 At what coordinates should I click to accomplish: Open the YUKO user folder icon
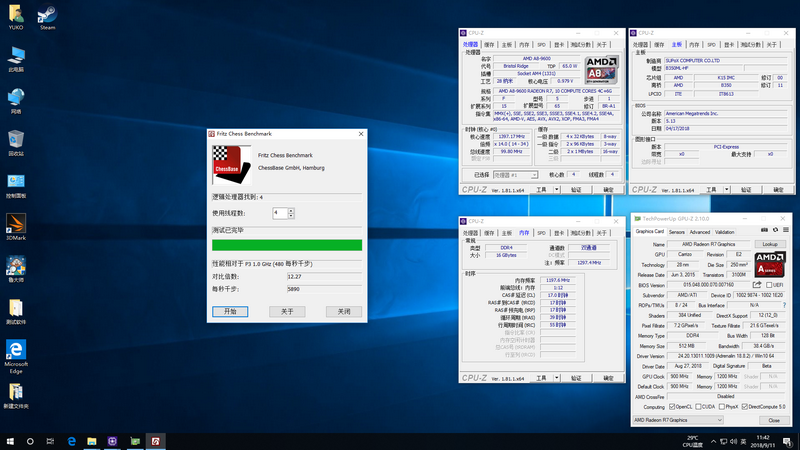point(16,17)
